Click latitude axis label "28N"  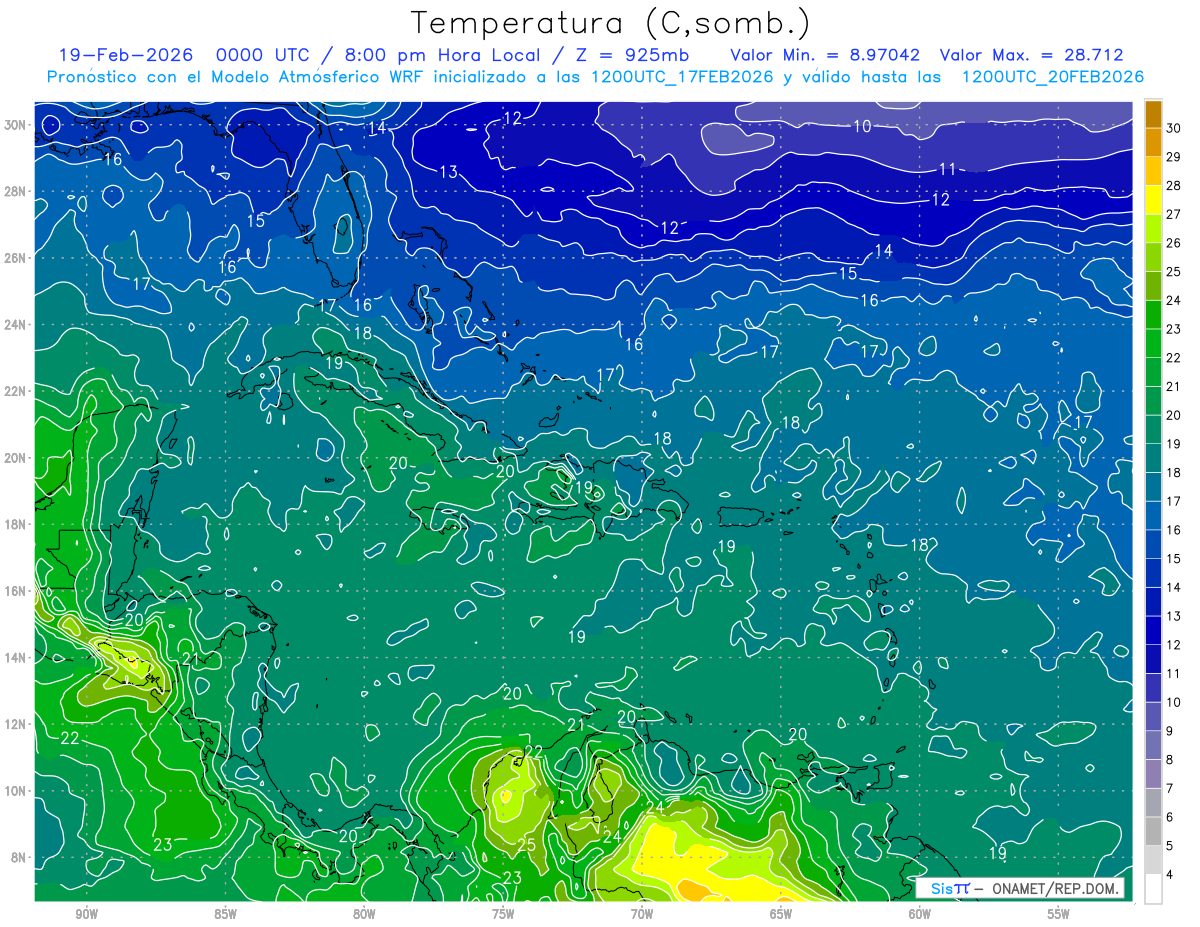click(15, 191)
